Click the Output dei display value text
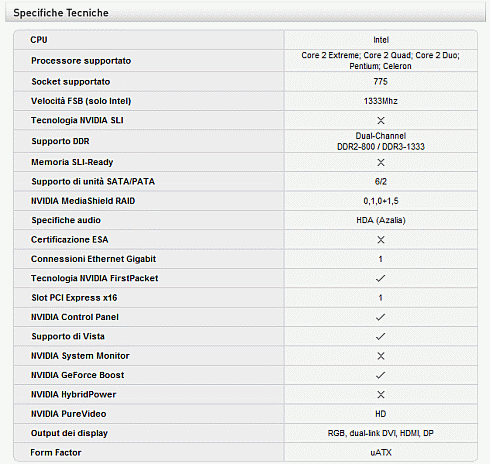 381,433
